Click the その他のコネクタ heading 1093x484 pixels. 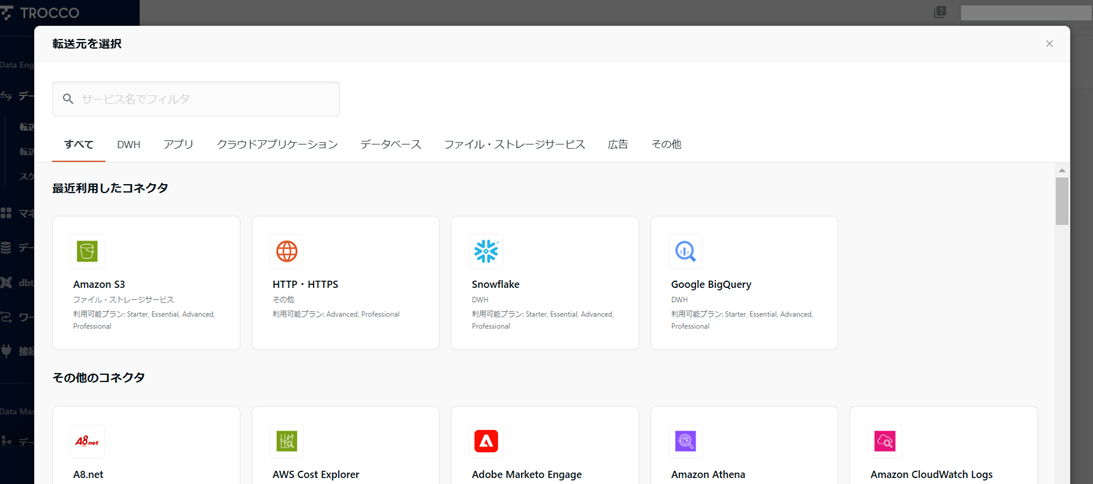[99, 377]
